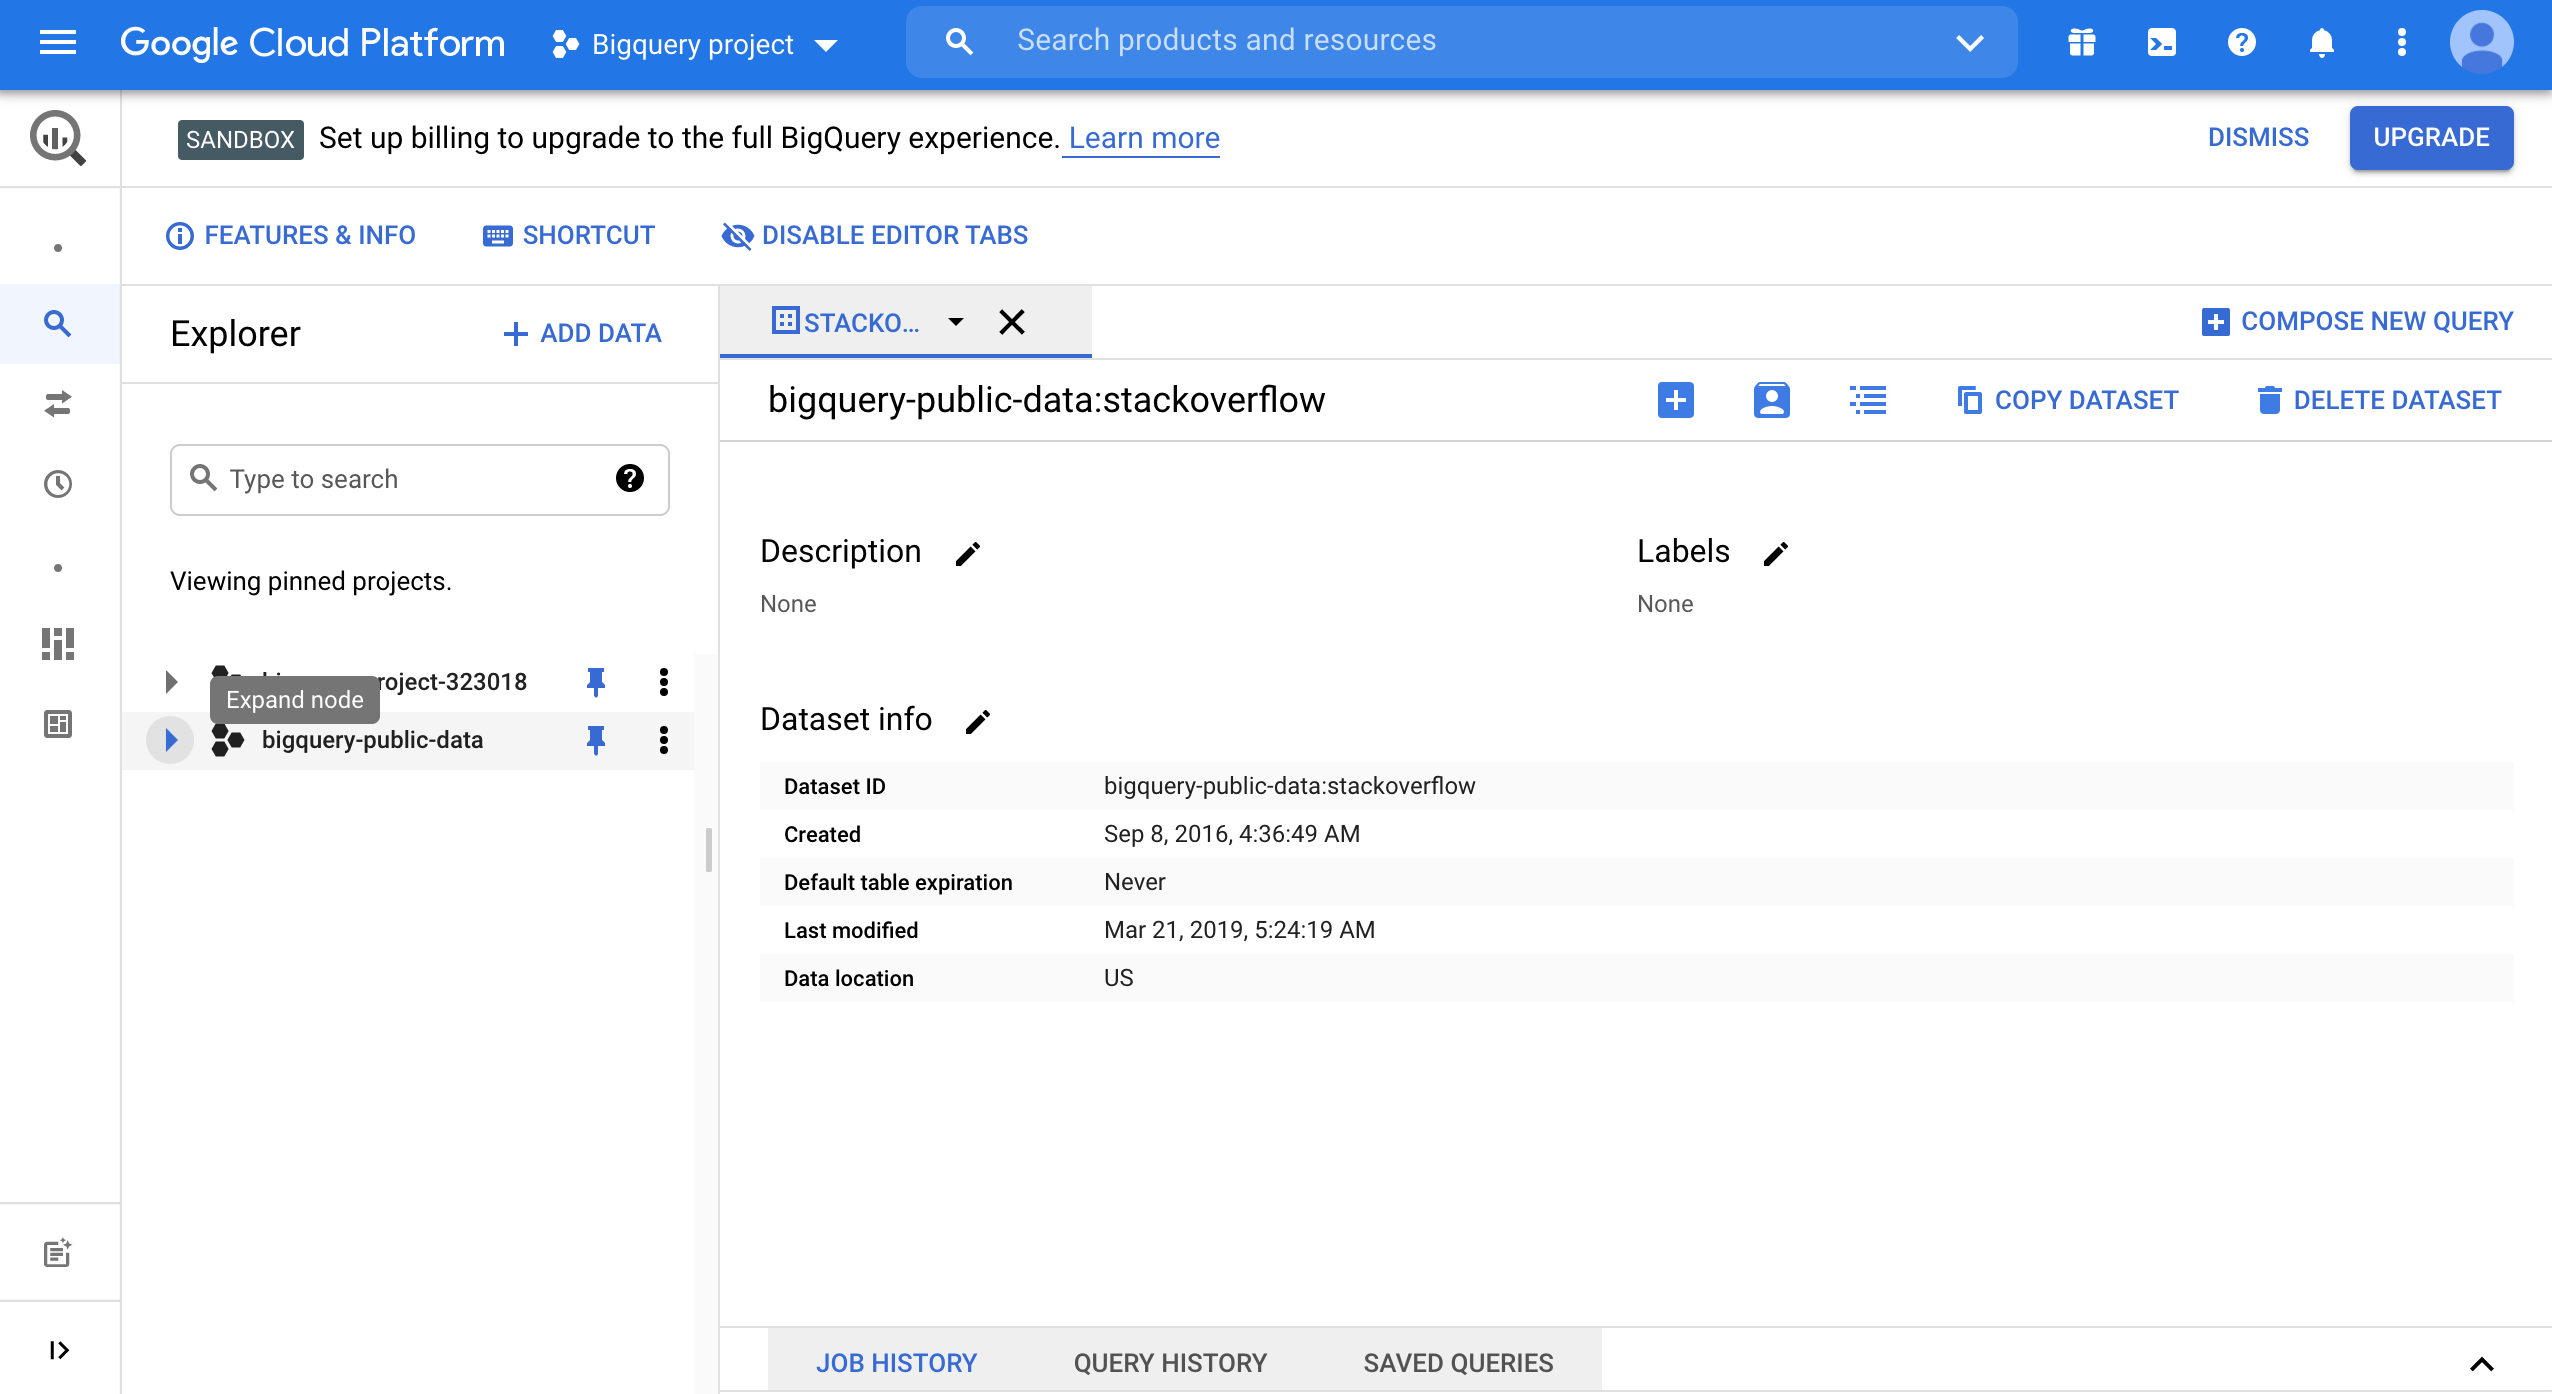The image size is (2552, 1394).
Task: Click Compose New Query
Action: click(2356, 322)
